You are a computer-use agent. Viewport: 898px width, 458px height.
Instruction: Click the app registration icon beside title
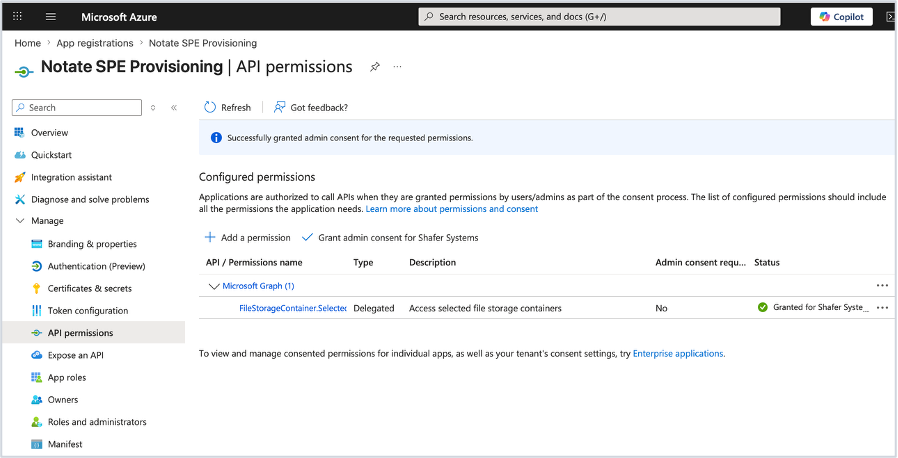pyautogui.click(x=24, y=72)
